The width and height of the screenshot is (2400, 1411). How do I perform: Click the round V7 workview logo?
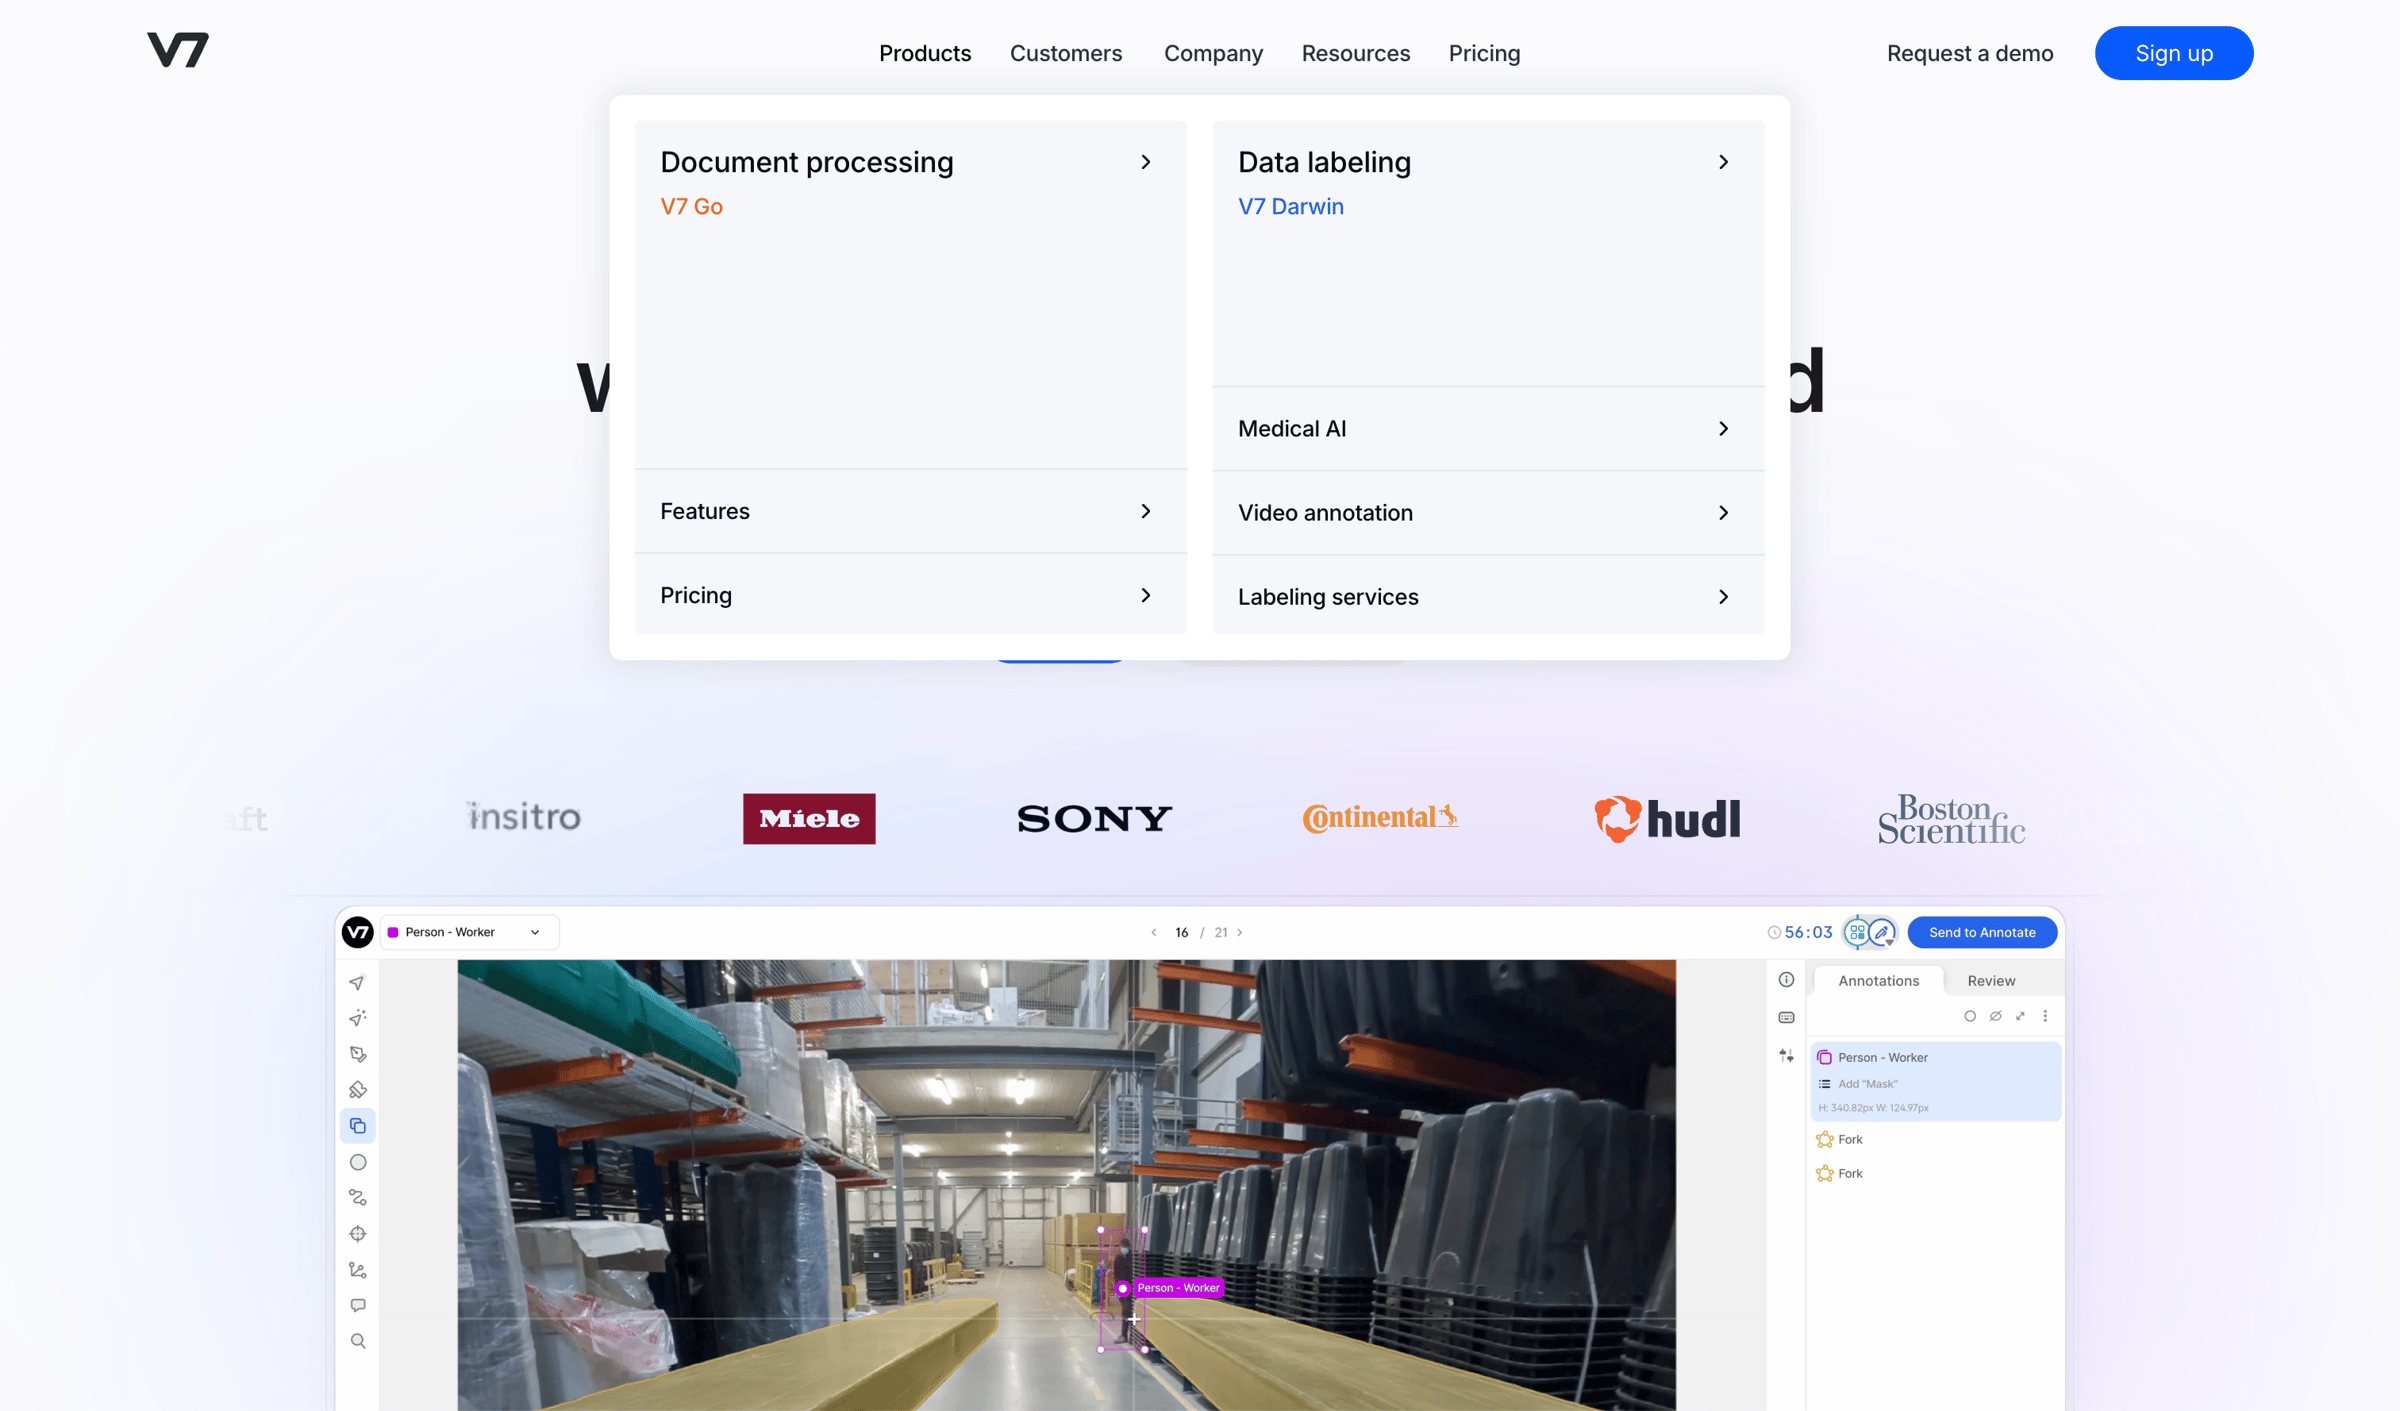pos(357,932)
